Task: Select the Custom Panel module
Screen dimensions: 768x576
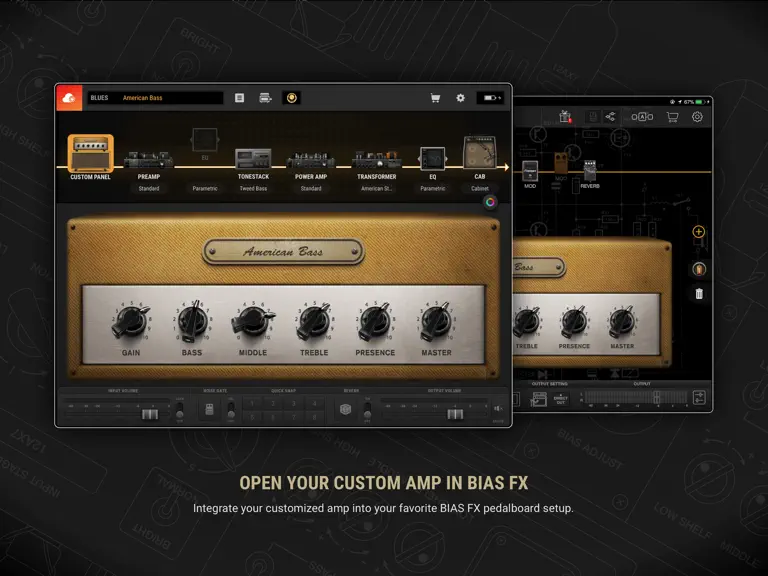Action: [91, 158]
